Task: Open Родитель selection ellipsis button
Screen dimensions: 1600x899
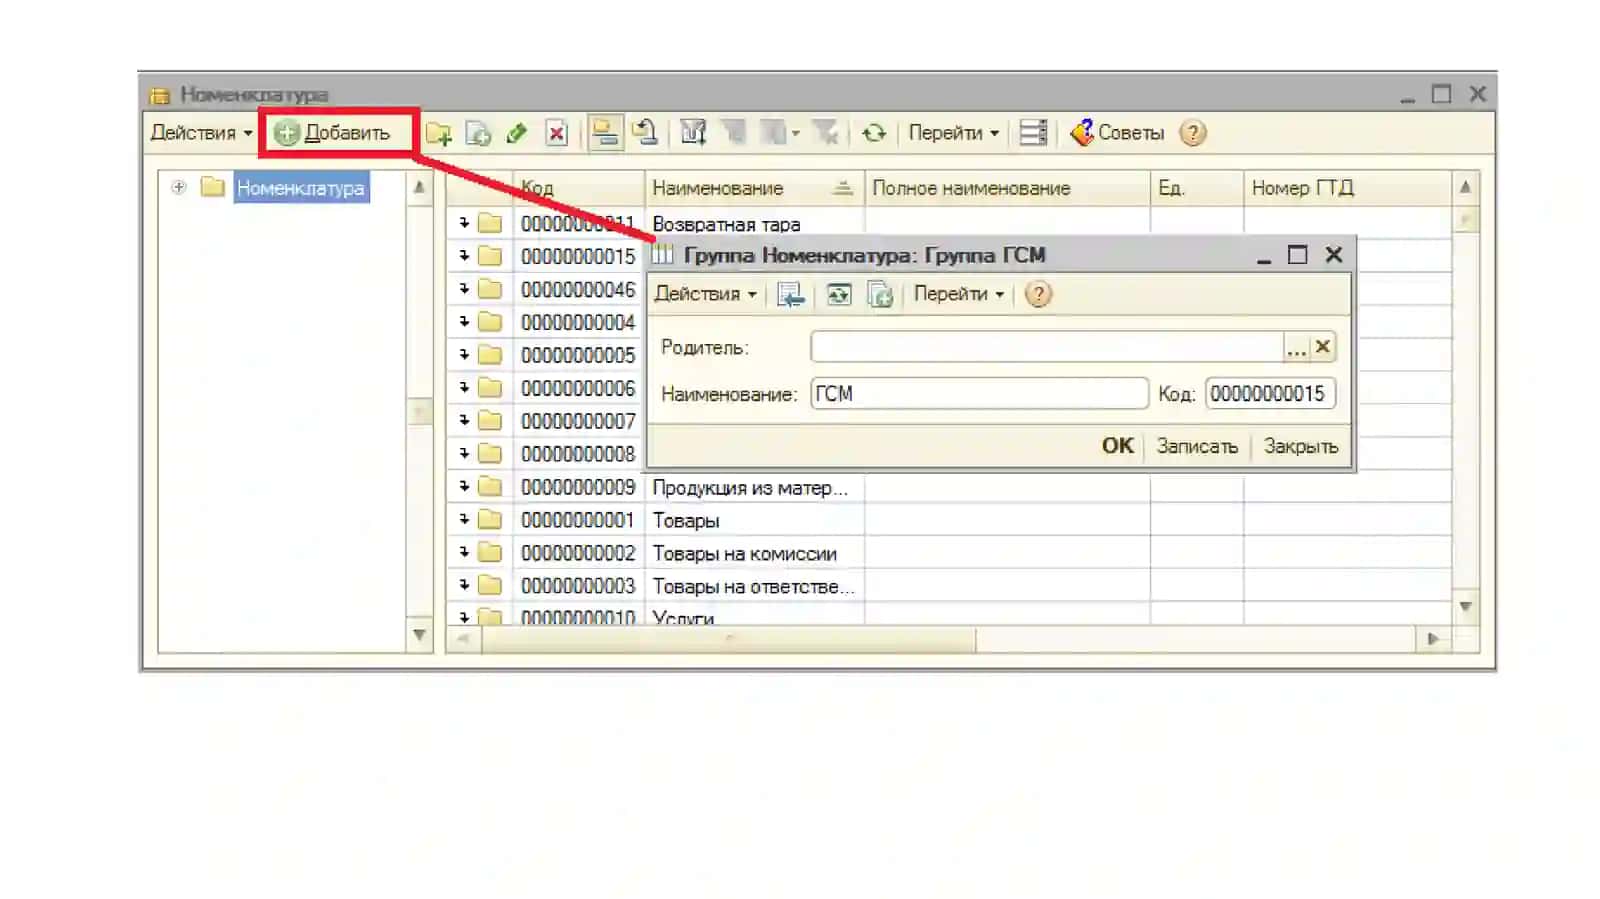Action: [1296, 347]
